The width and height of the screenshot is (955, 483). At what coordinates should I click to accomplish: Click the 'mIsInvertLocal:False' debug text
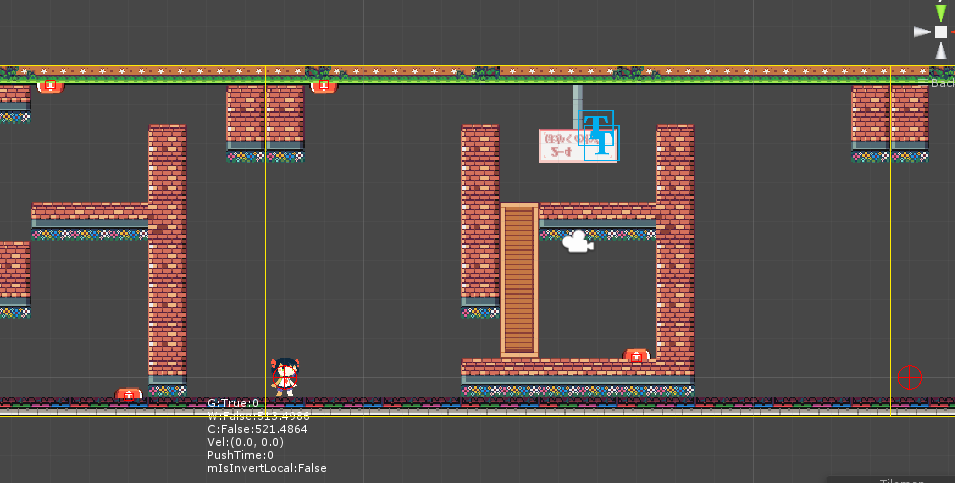pos(267,468)
